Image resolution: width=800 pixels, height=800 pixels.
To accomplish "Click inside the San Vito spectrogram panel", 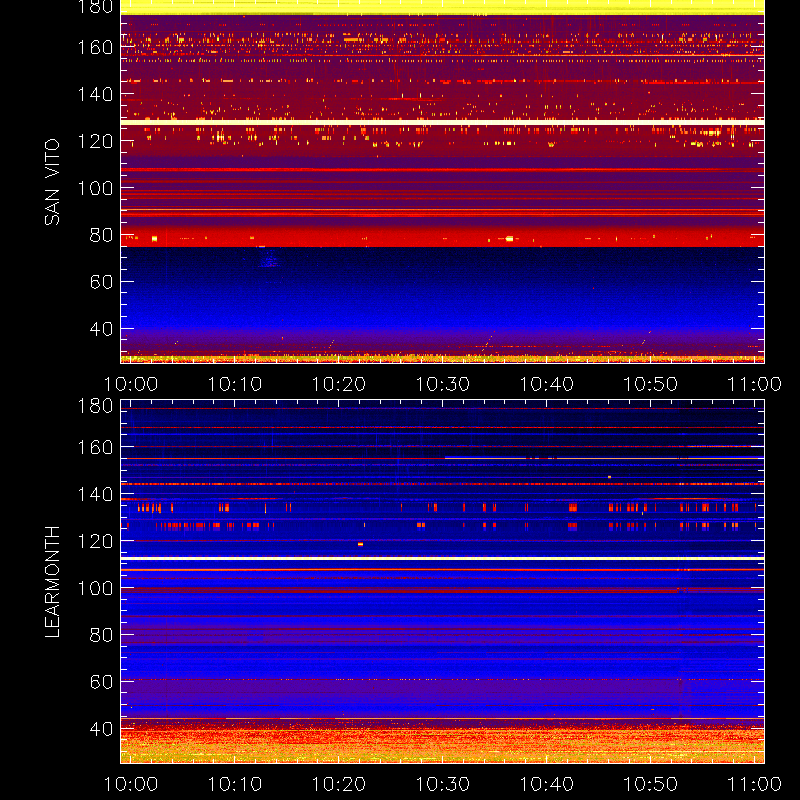I will click(x=442, y=182).
